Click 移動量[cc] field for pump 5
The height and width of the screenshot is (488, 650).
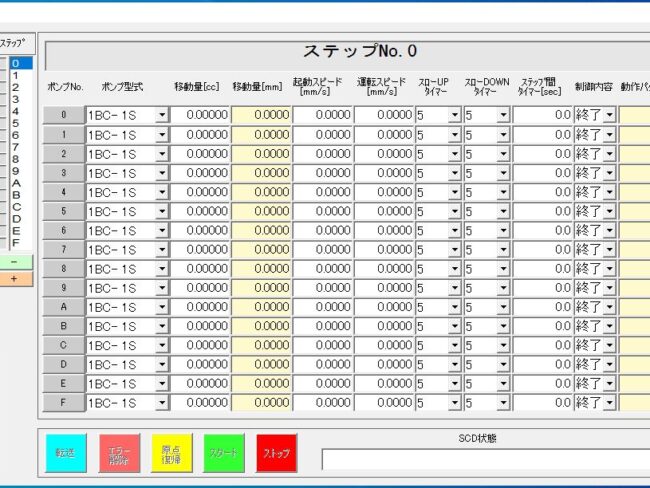(x=200, y=211)
